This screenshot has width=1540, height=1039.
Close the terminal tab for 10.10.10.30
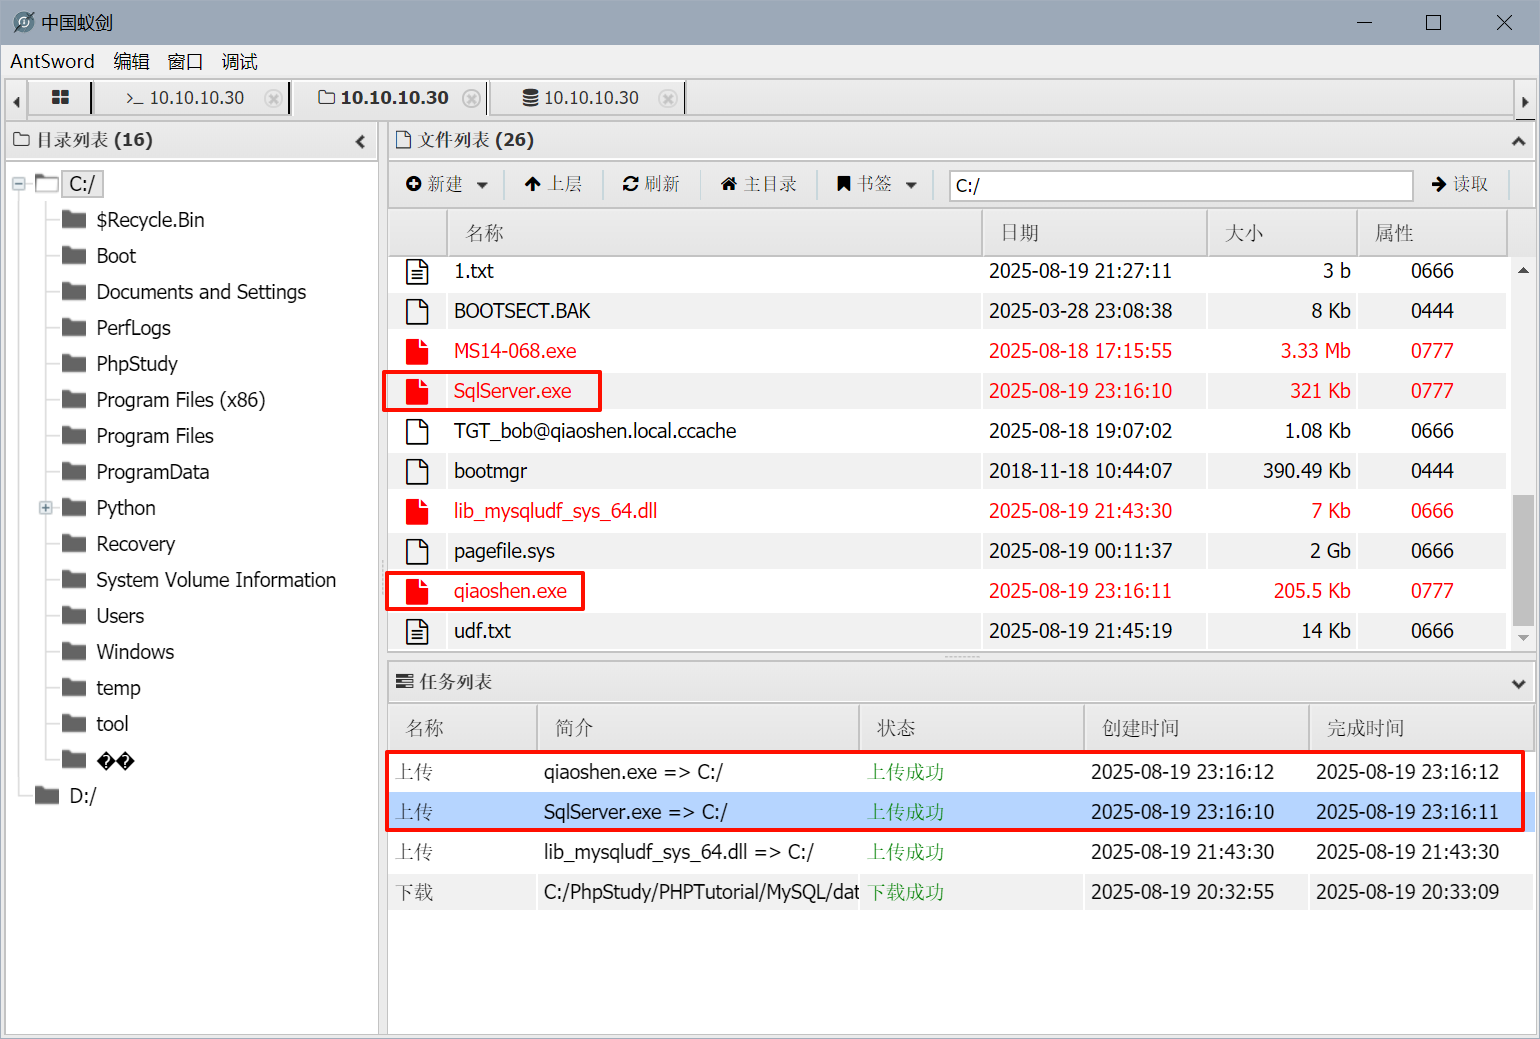272,98
